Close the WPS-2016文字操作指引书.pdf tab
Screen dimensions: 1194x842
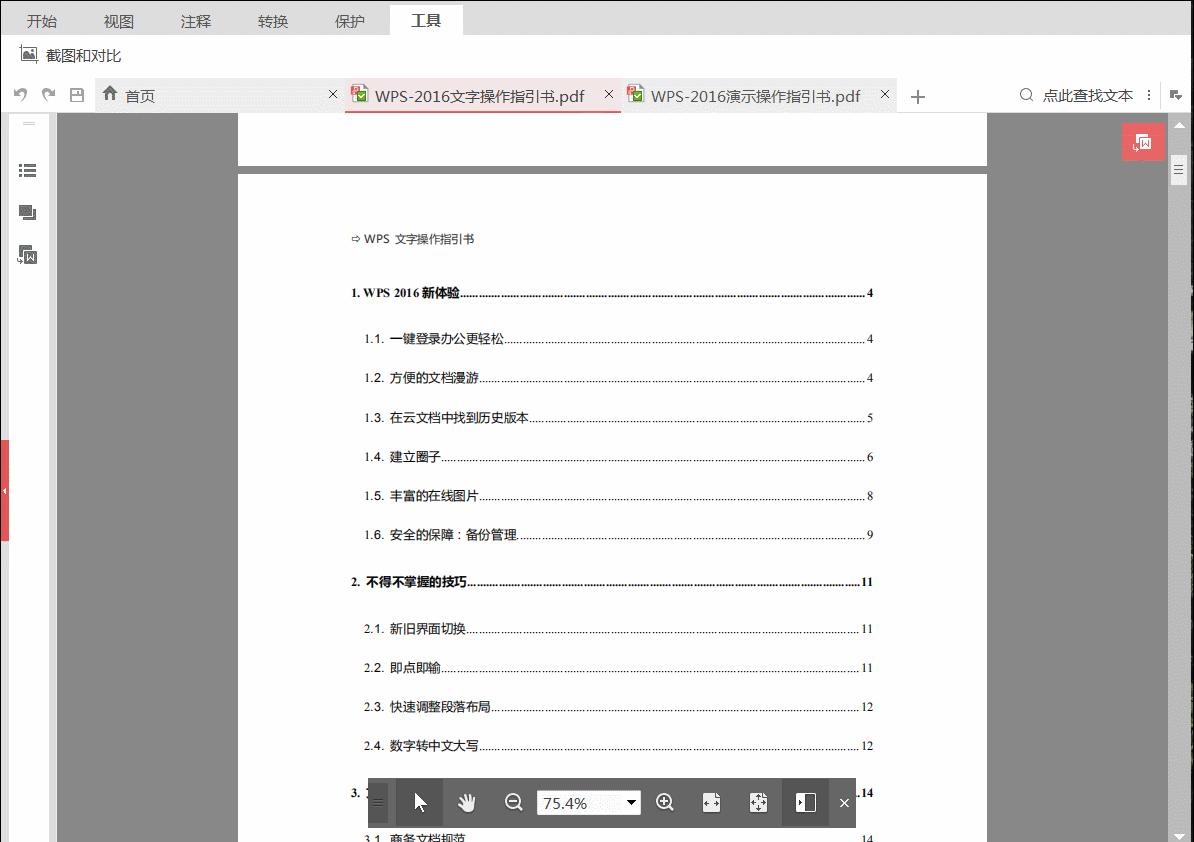point(608,94)
